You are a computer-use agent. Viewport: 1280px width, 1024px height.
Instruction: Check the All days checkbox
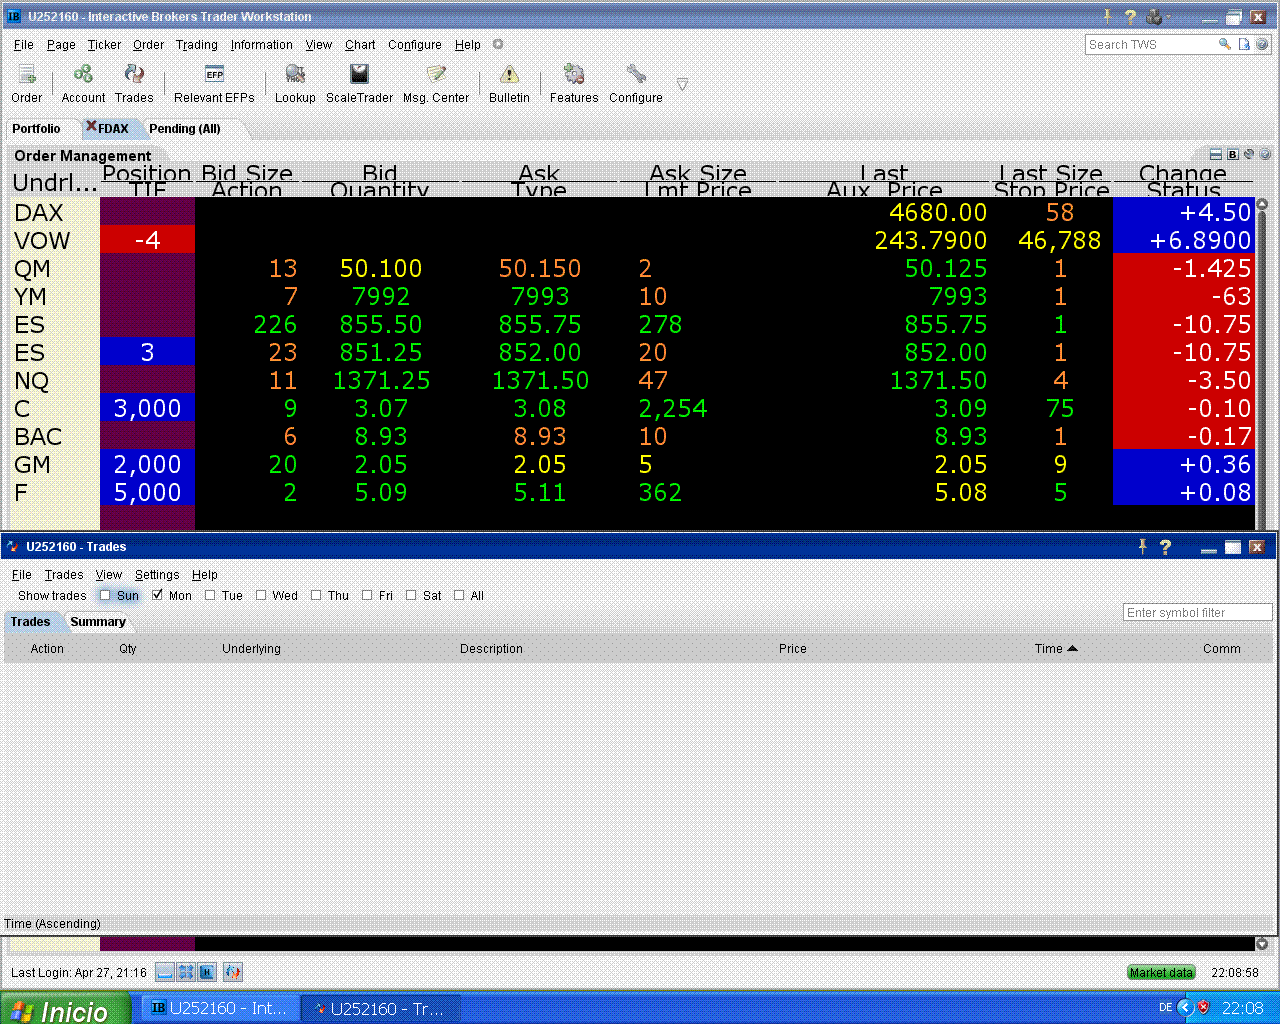[459, 595]
